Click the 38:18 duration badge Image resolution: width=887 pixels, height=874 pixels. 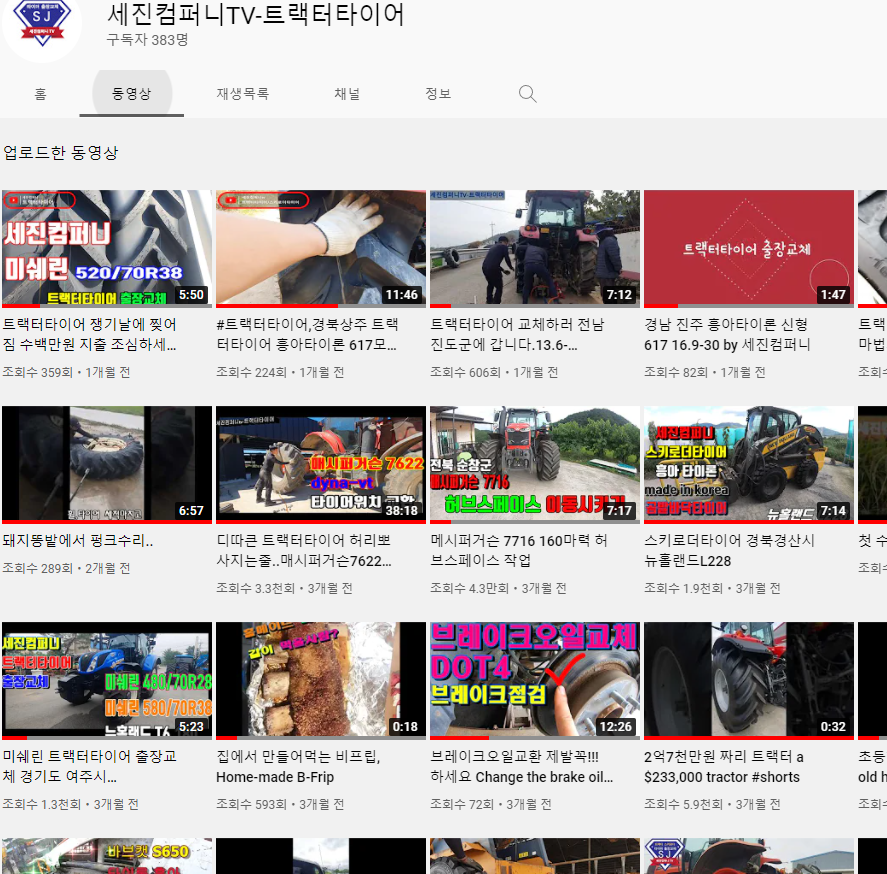tap(402, 511)
